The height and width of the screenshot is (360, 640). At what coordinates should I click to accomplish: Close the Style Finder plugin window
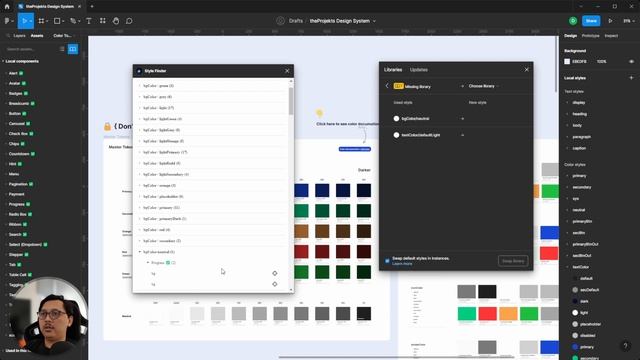click(x=287, y=71)
